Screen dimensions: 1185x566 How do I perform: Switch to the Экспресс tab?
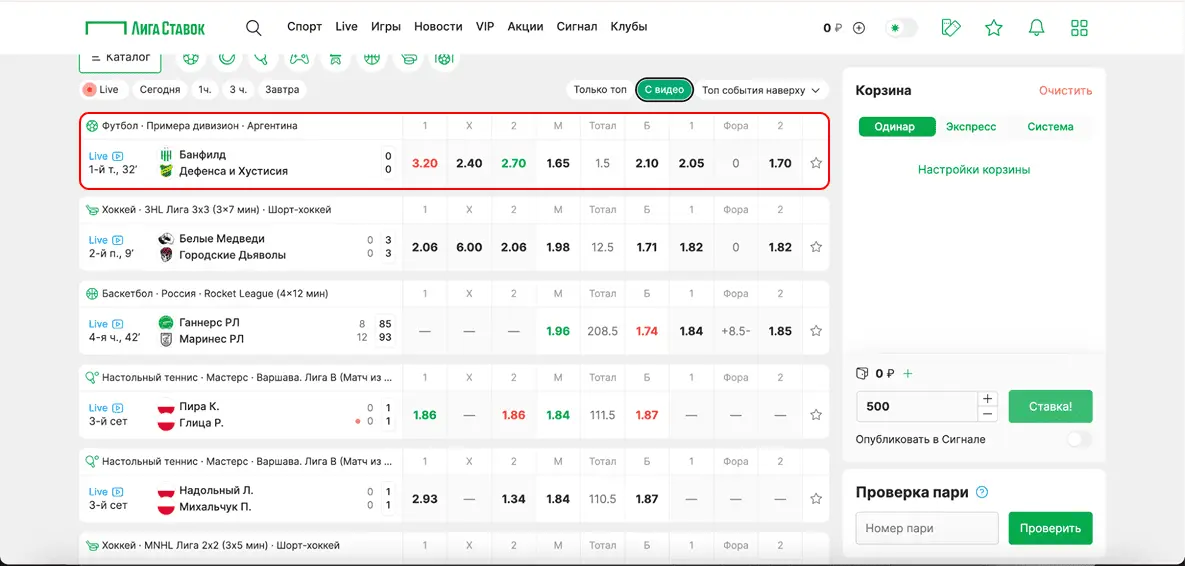971,127
